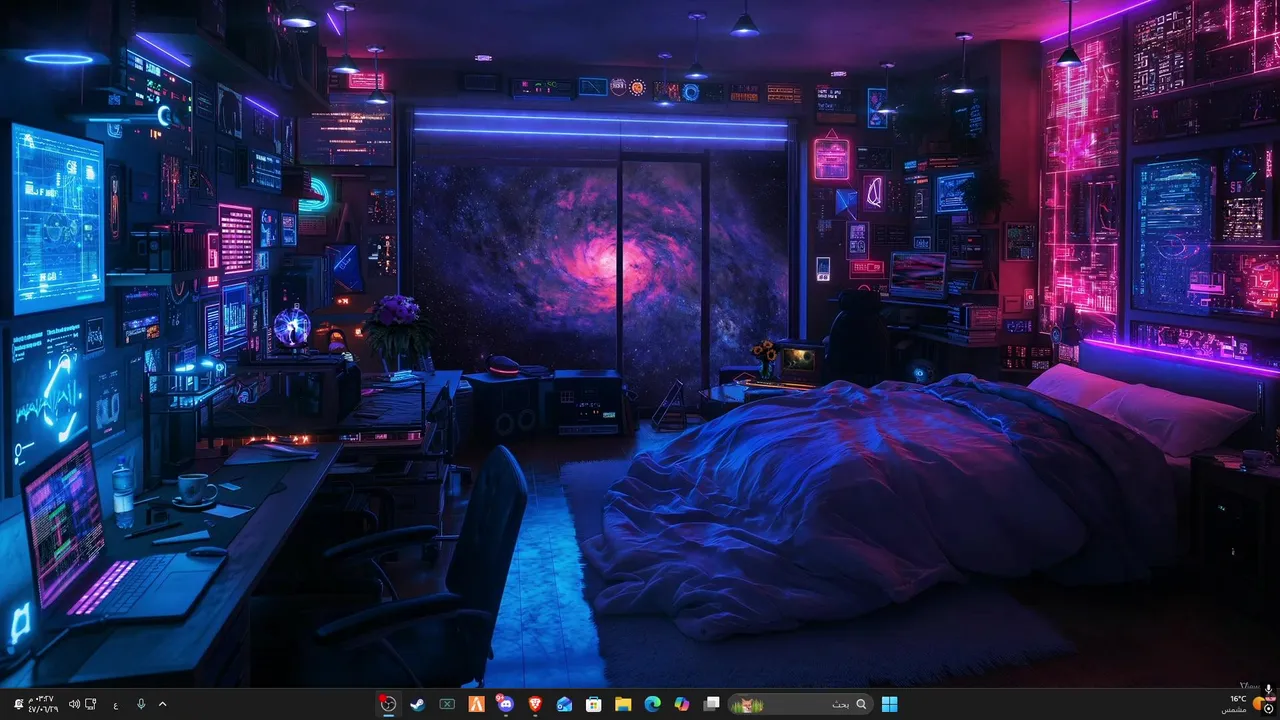1280x720 pixels.
Task: Launch Brave browser from the taskbar
Action: coord(535,704)
